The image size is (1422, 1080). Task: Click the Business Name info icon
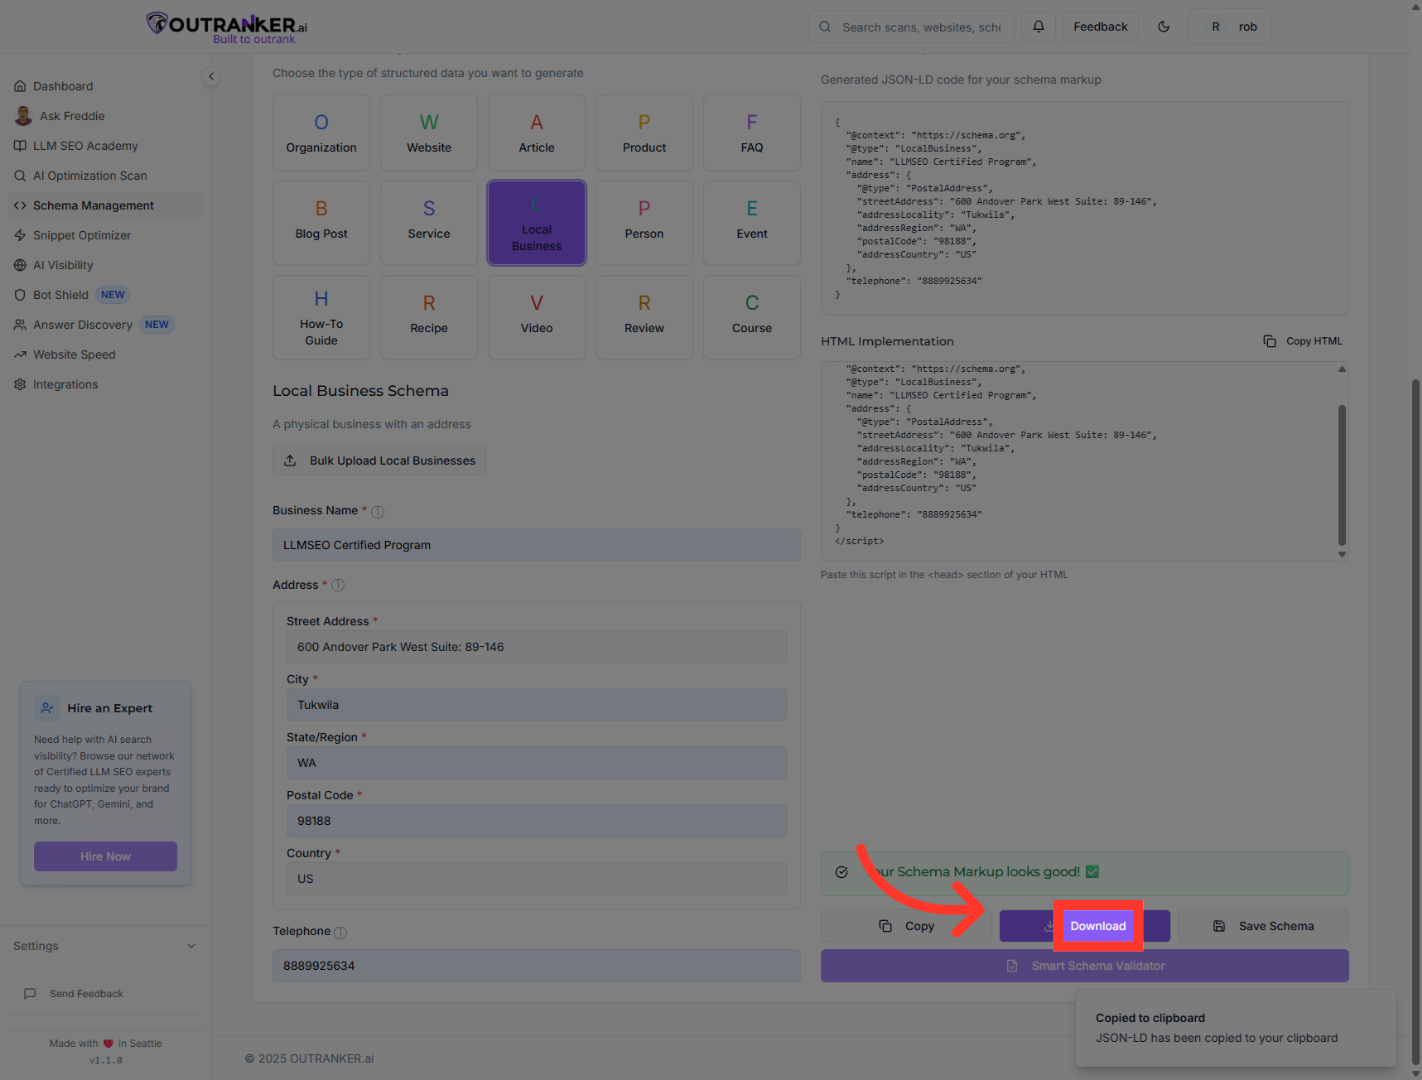click(x=378, y=512)
